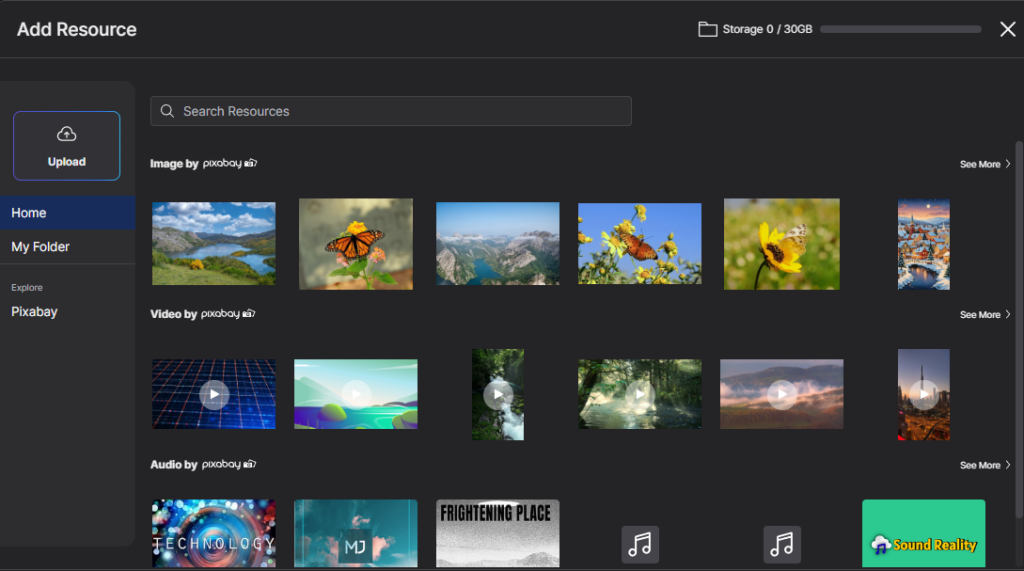Screen dimensions: 1024x571
Task: Play the blue grid video
Action: click(x=214, y=394)
